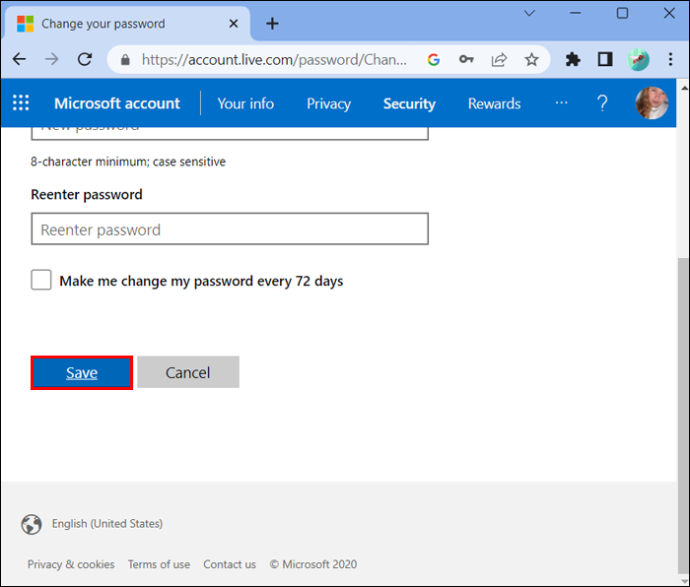Open the Security tab

pyautogui.click(x=409, y=104)
